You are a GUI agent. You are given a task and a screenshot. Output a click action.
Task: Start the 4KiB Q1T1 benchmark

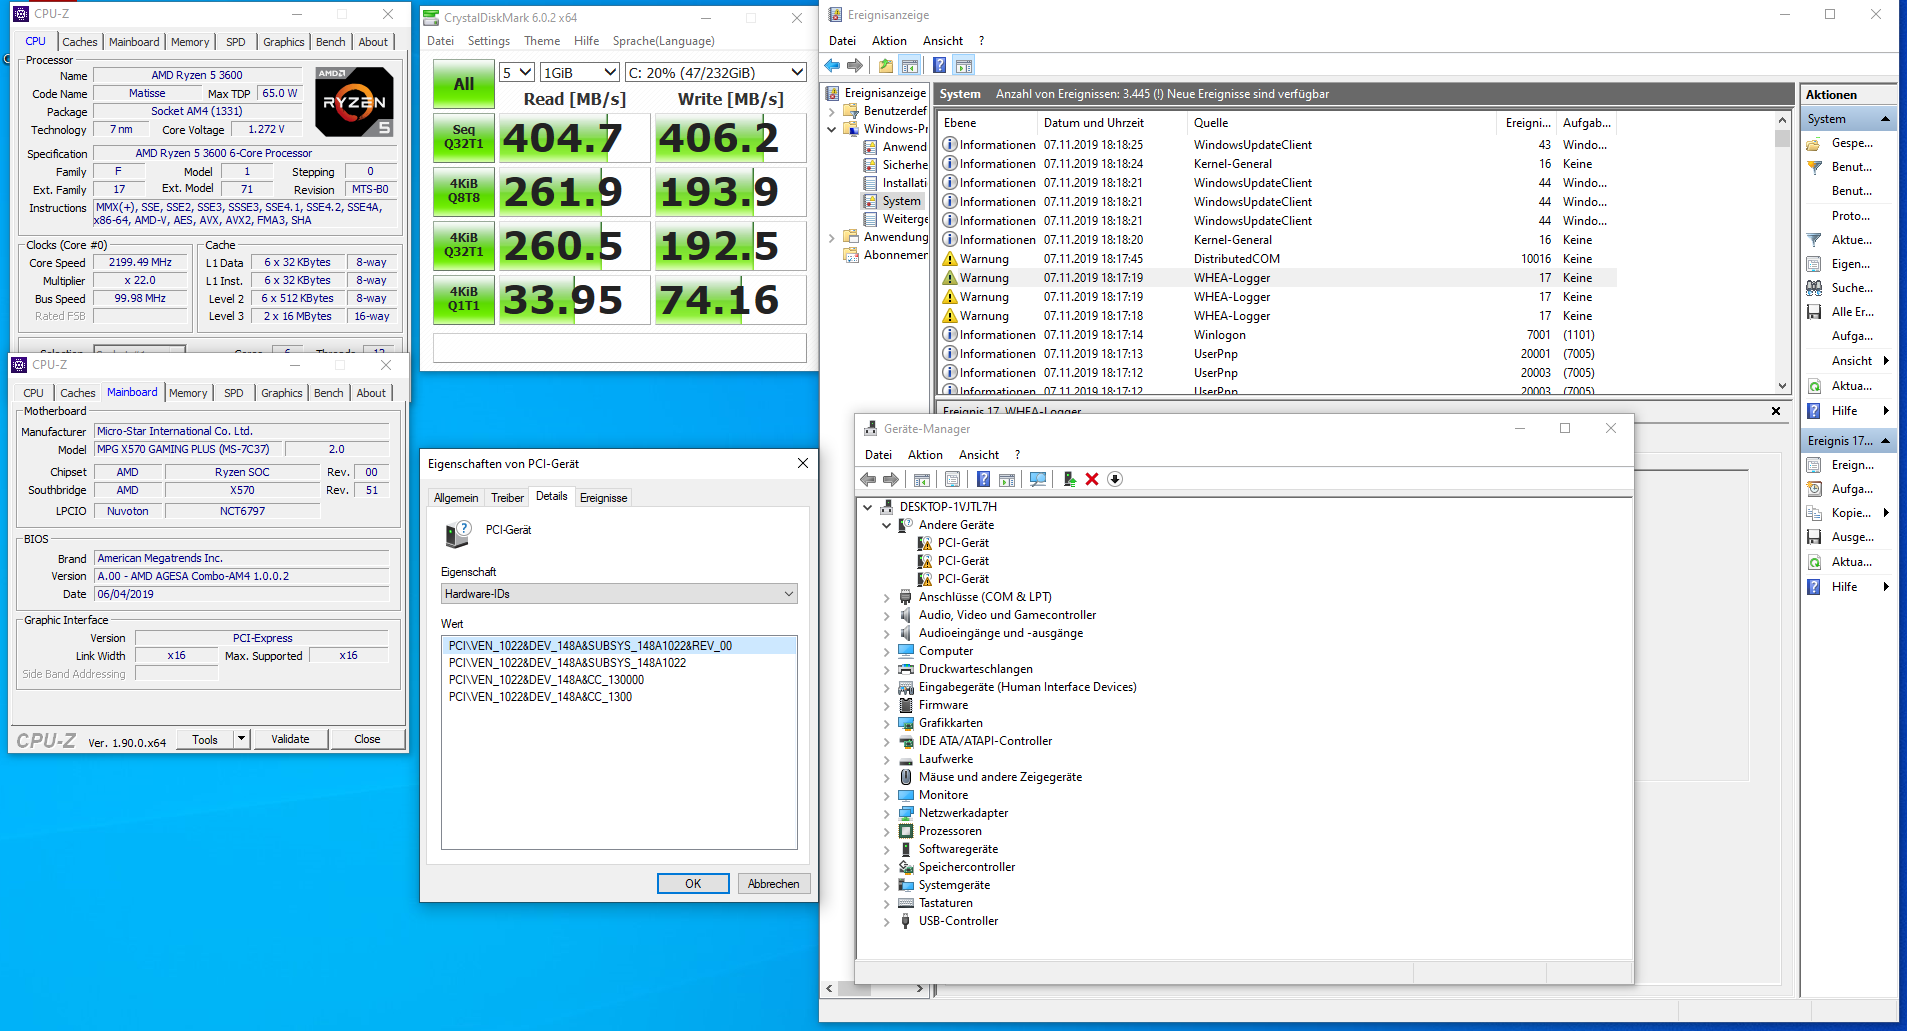(x=464, y=299)
